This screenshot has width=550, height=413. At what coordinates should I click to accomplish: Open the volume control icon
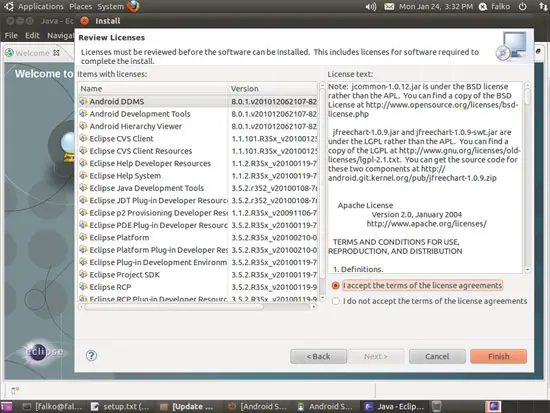click(371, 7)
